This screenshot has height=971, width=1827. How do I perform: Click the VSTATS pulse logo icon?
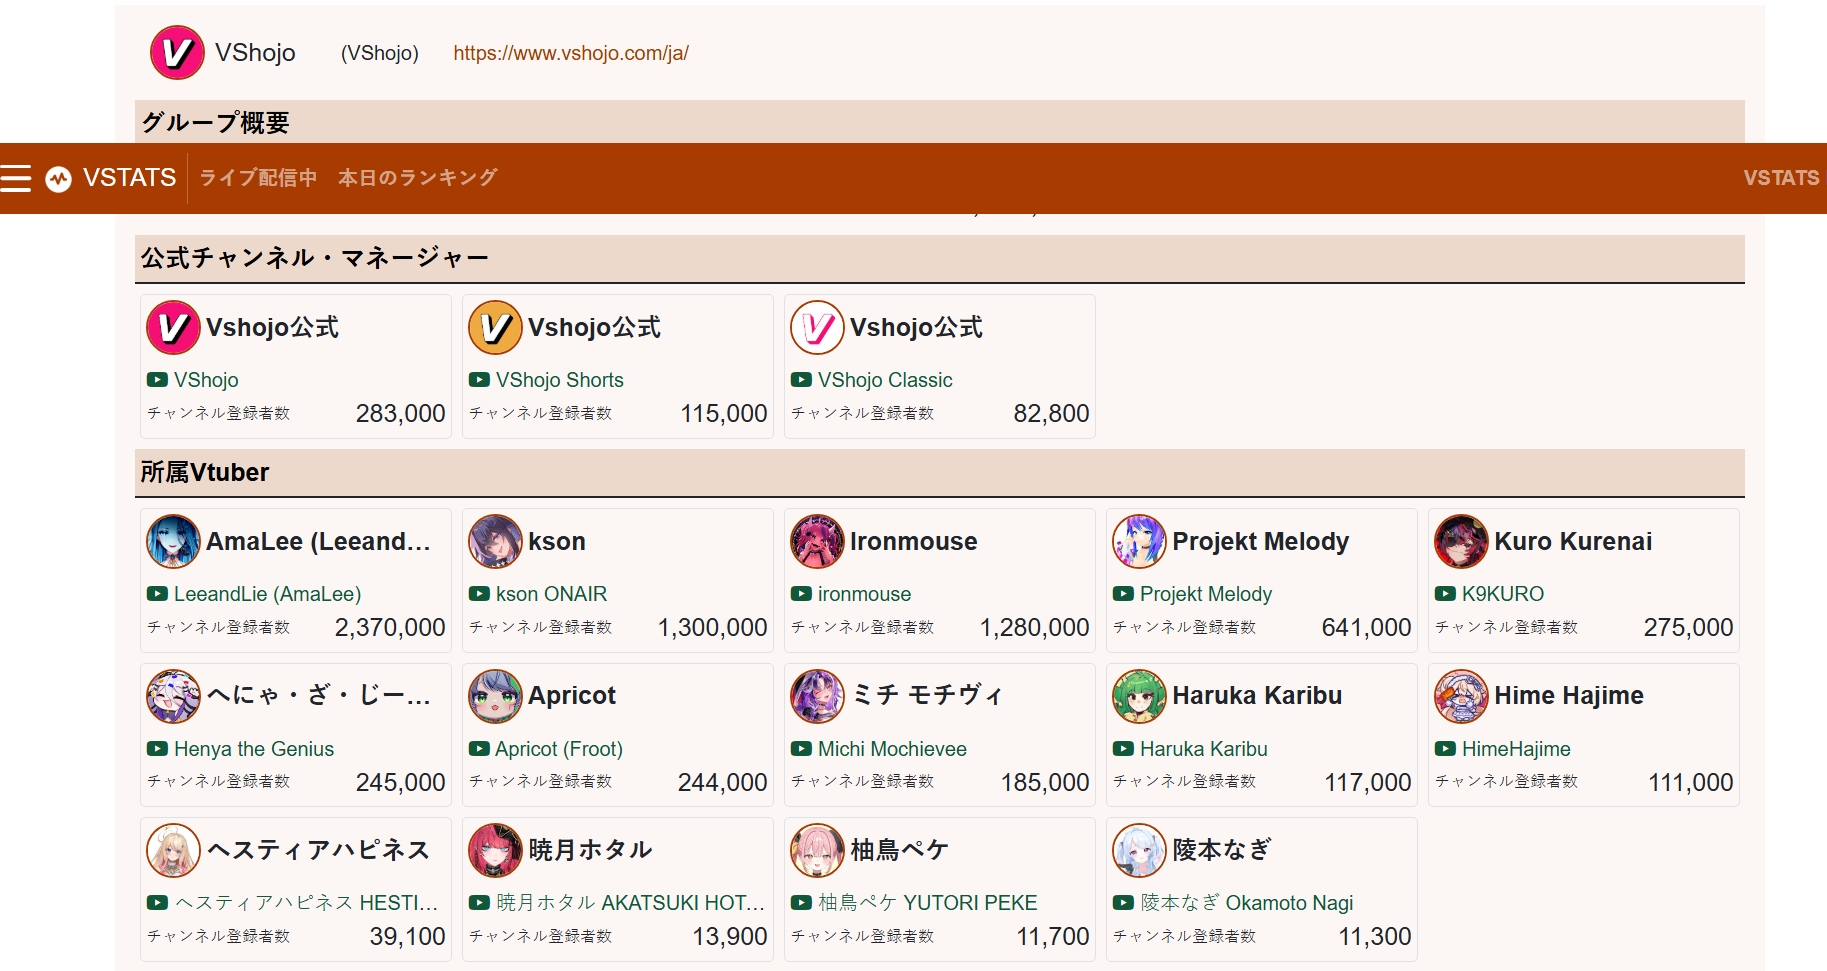click(59, 178)
